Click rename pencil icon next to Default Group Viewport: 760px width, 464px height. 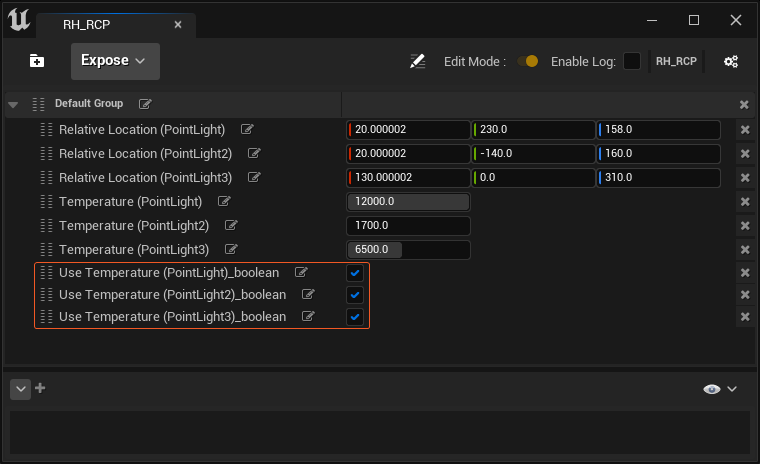[x=146, y=104]
